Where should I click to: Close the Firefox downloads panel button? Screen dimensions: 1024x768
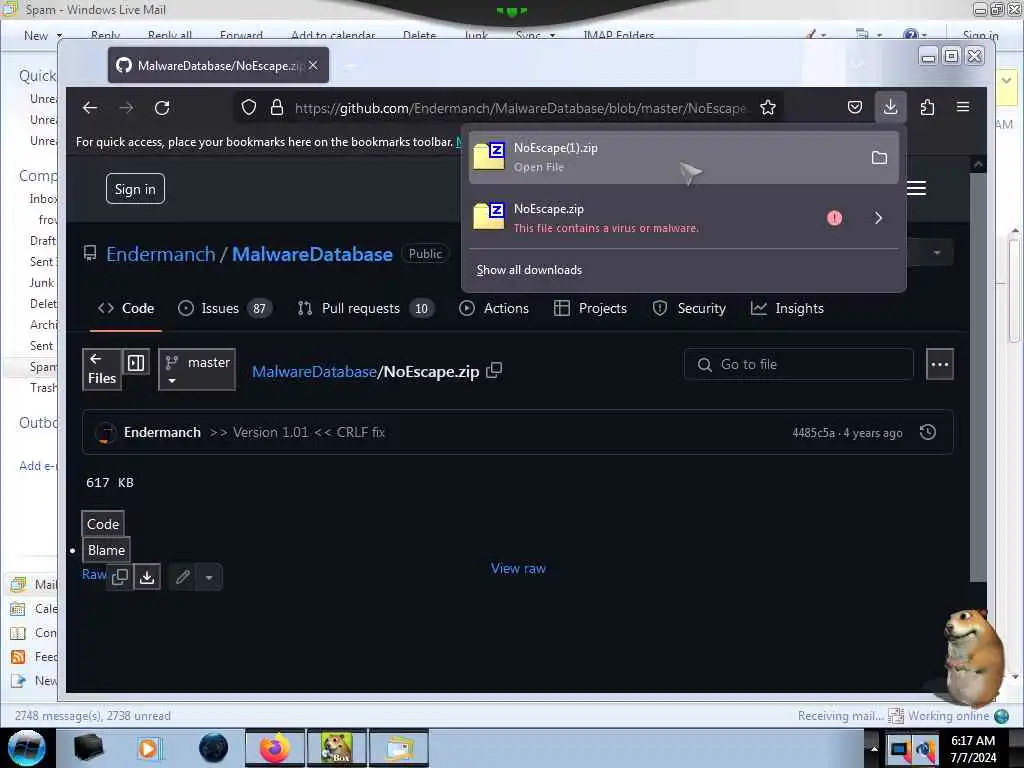(x=890, y=107)
